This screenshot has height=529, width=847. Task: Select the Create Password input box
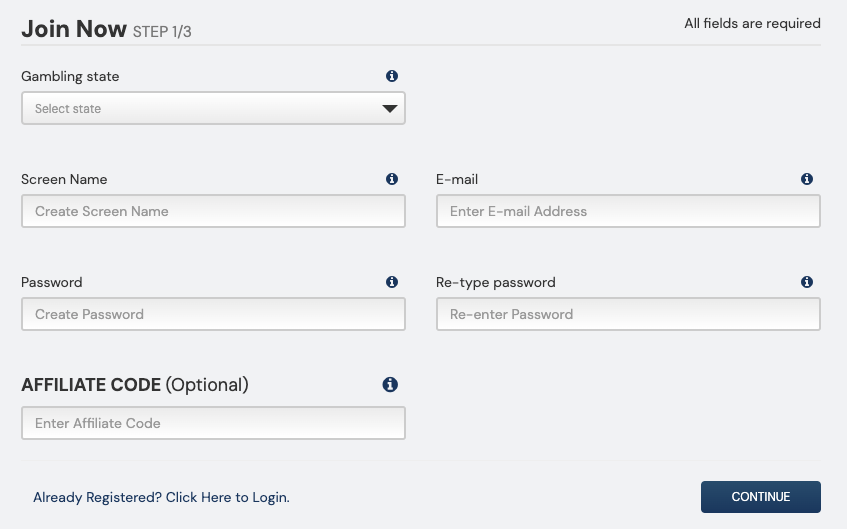click(x=213, y=314)
